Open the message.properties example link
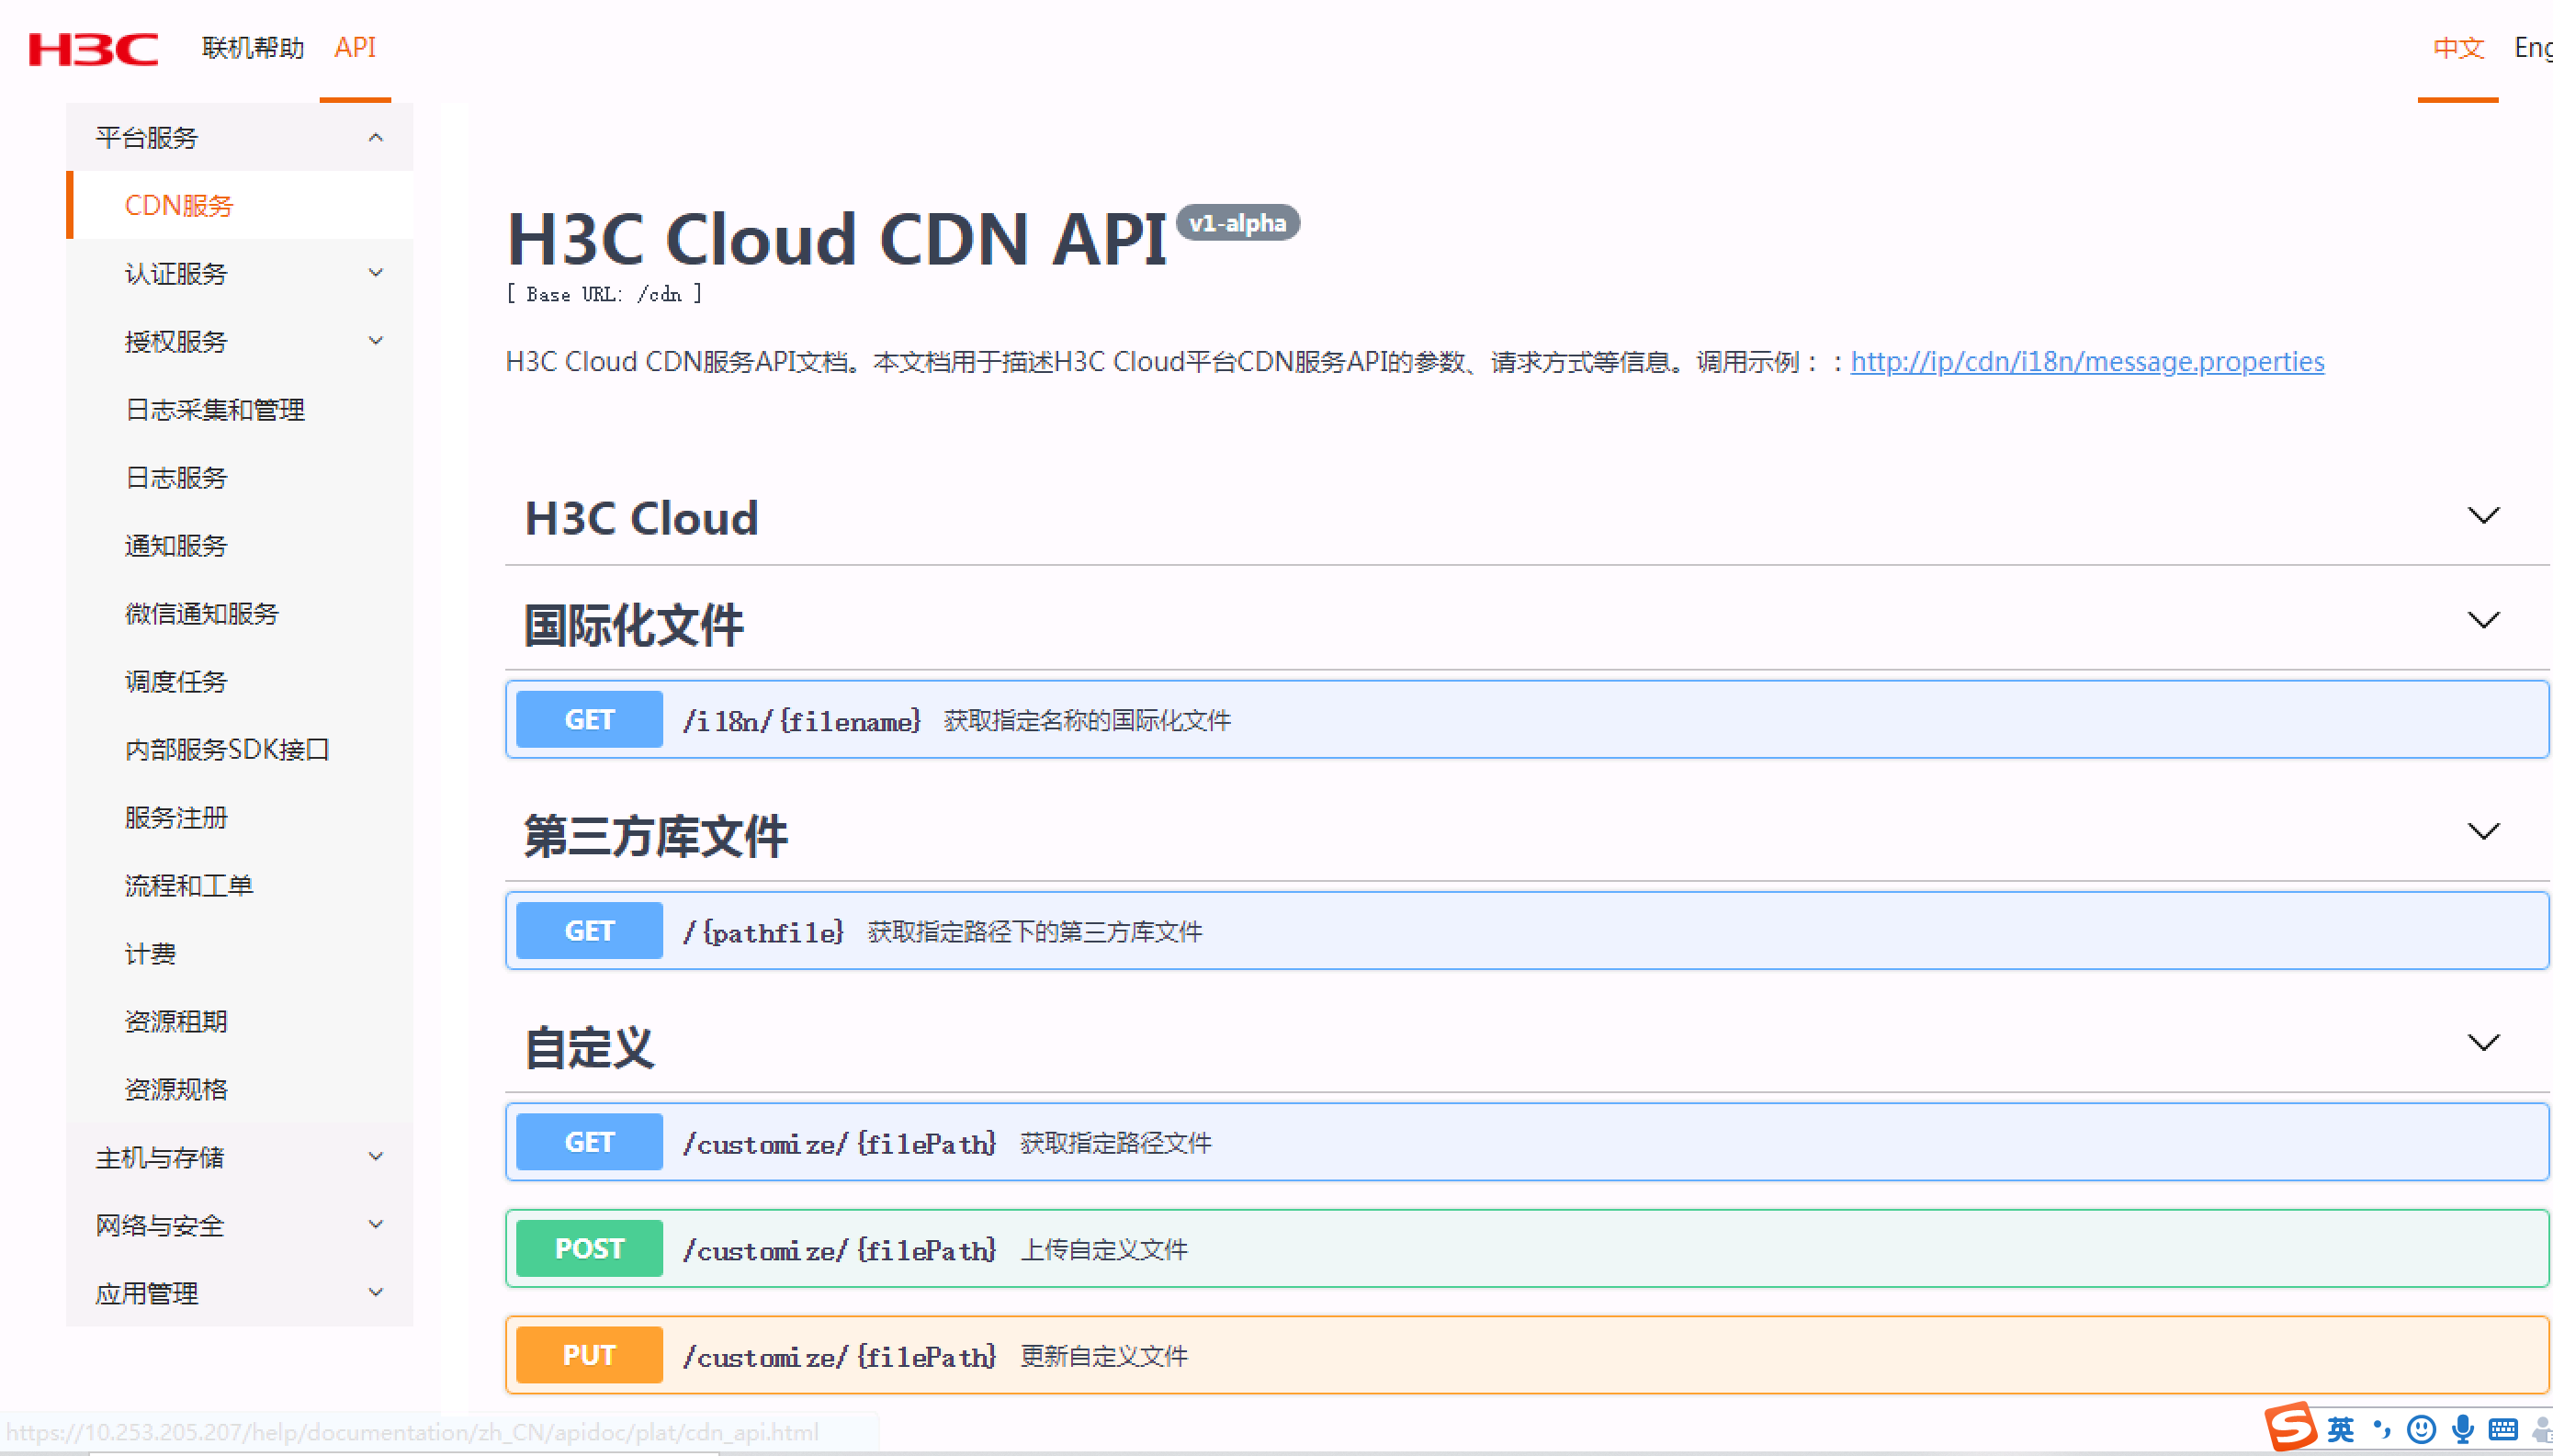Viewport: 2553px width, 1456px height. (2086, 361)
